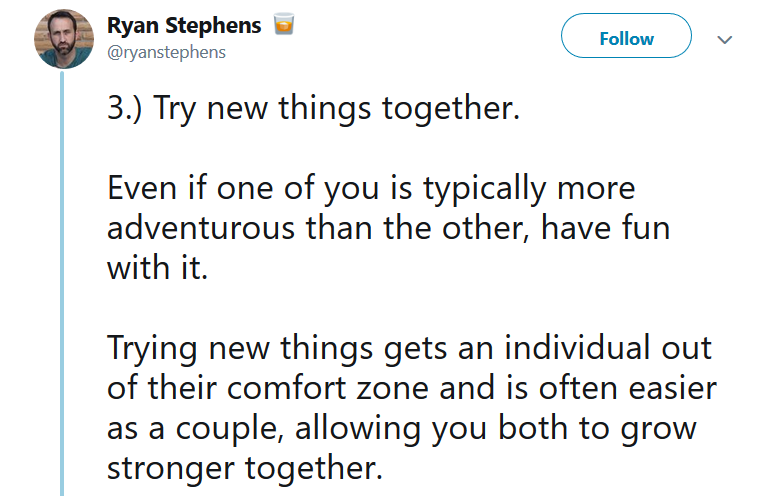776x496 pixels.
Task: Click the words 'have fun' in the tweet
Action: click(x=606, y=228)
